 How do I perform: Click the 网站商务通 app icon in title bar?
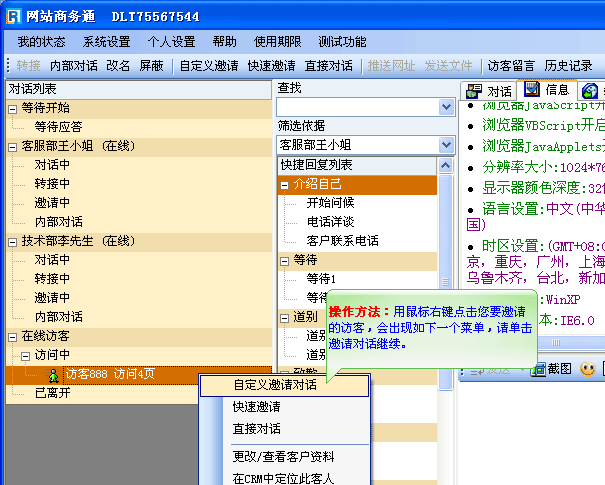point(13,16)
